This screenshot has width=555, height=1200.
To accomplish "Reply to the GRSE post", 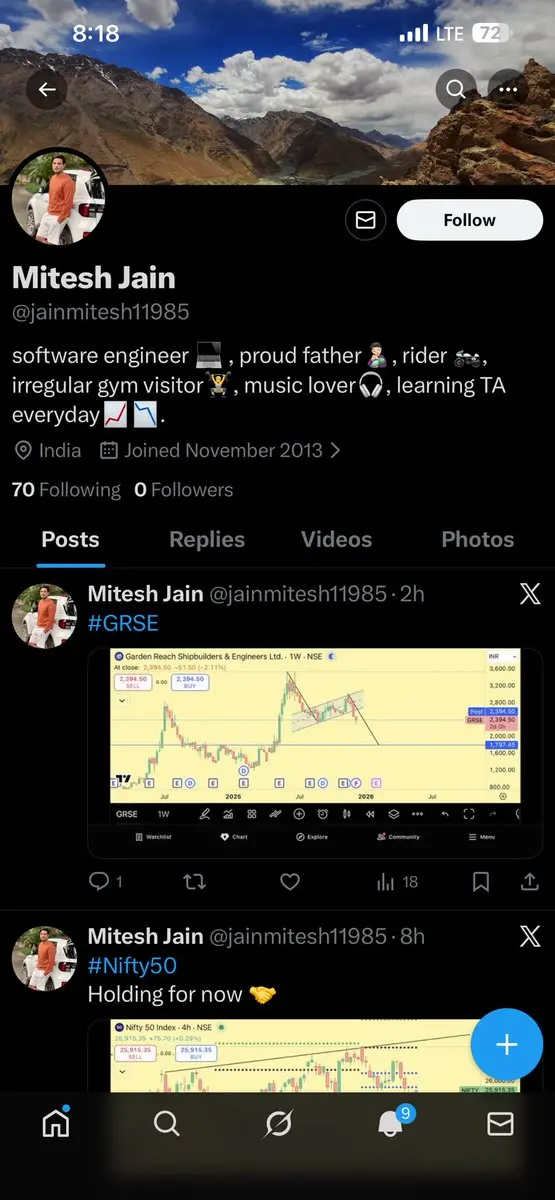I will pyautogui.click(x=105, y=882).
